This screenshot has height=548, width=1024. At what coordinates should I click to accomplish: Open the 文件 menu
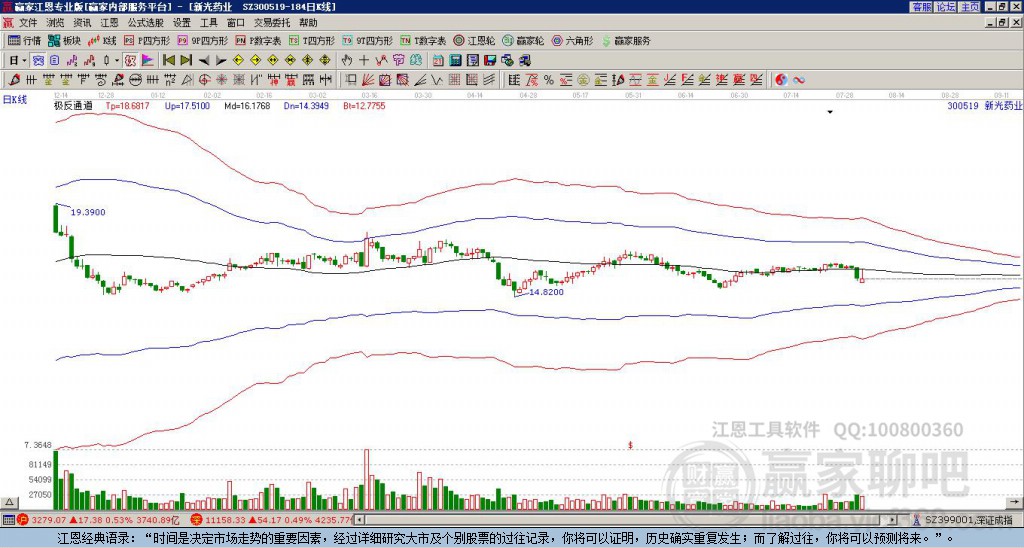[28, 23]
